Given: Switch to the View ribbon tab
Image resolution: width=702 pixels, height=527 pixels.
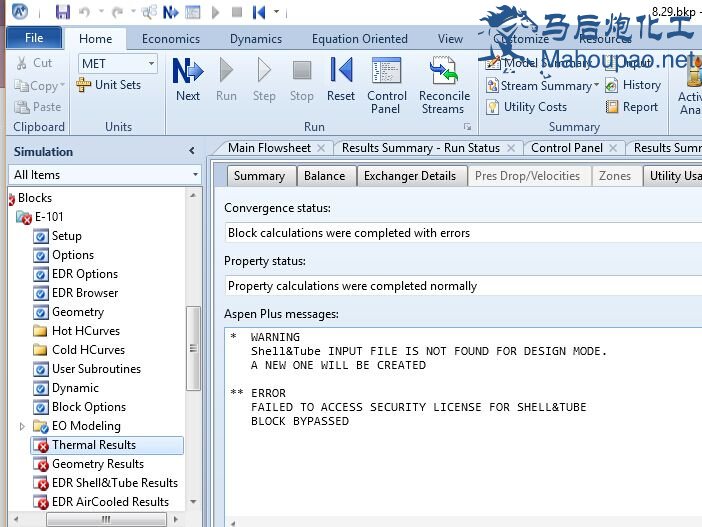Looking at the screenshot, I should [x=450, y=39].
